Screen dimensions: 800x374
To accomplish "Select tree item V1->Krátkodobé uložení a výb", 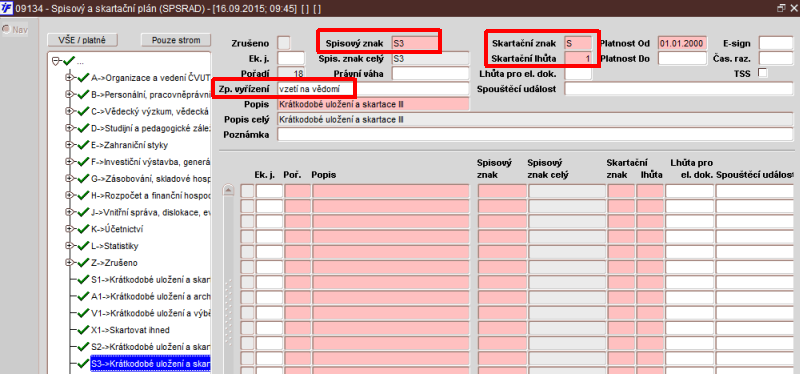I will pos(150,313).
